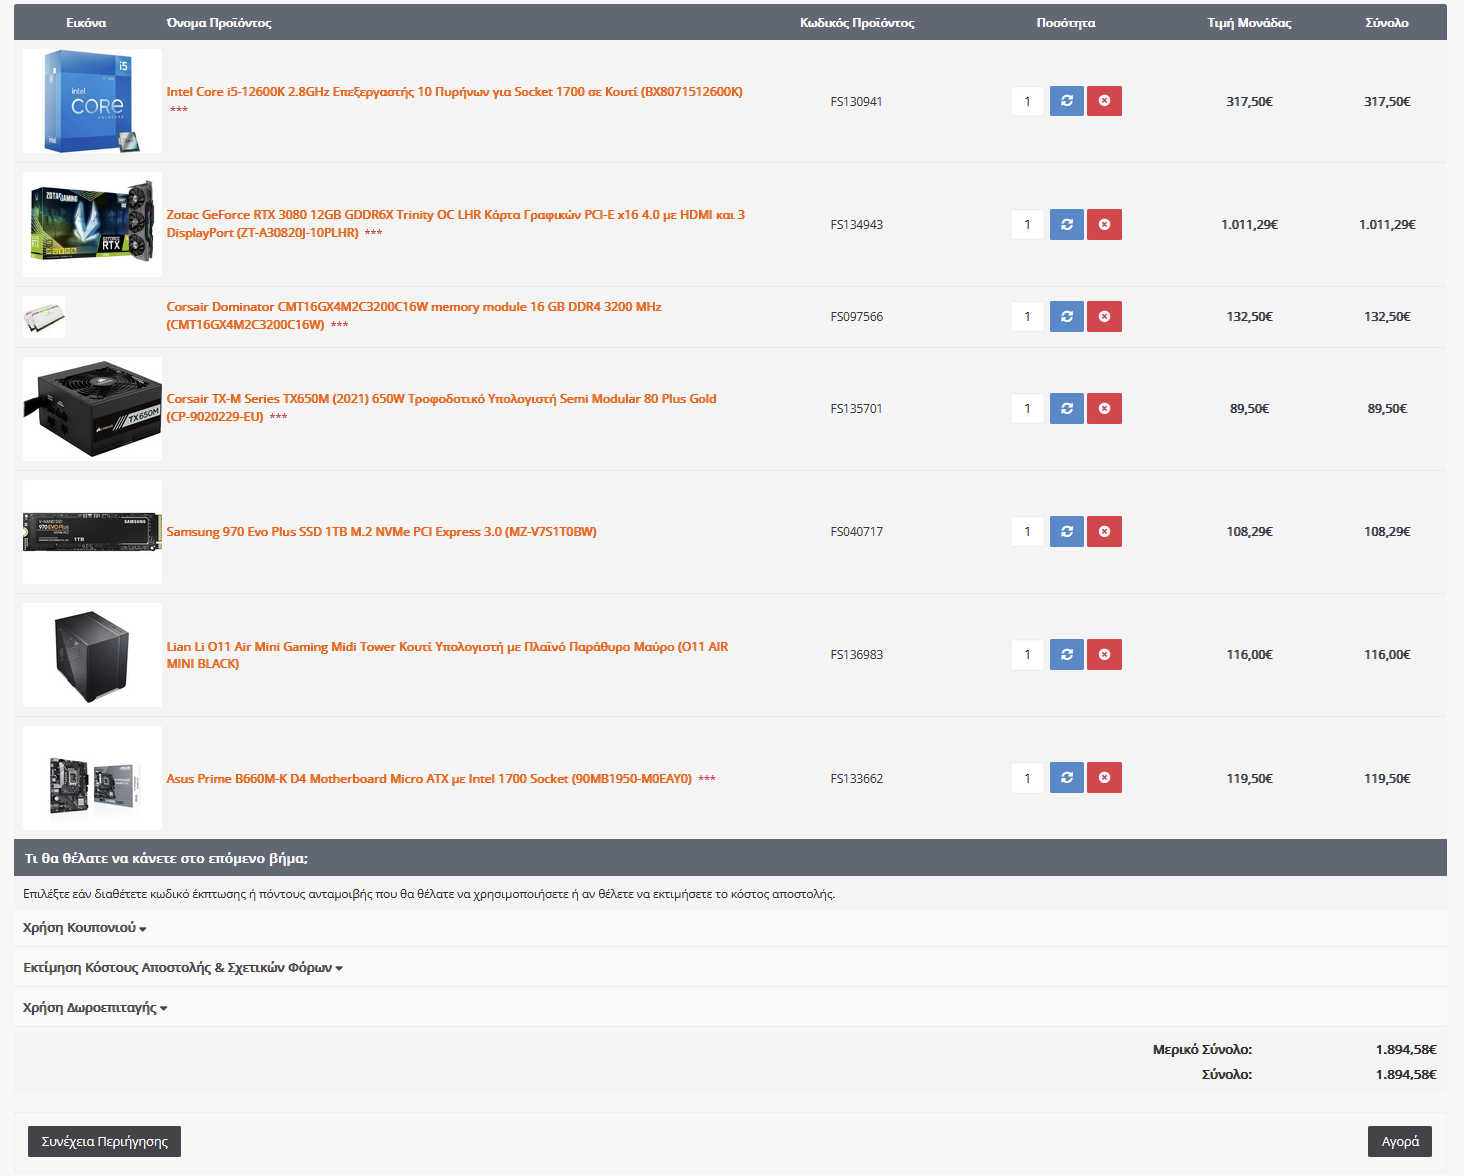Image resolution: width=1464 pixels, height=1176 pixels.
Task: Update quantity for Samsung 970 Evo Plus
Action: pos(1067,531)
